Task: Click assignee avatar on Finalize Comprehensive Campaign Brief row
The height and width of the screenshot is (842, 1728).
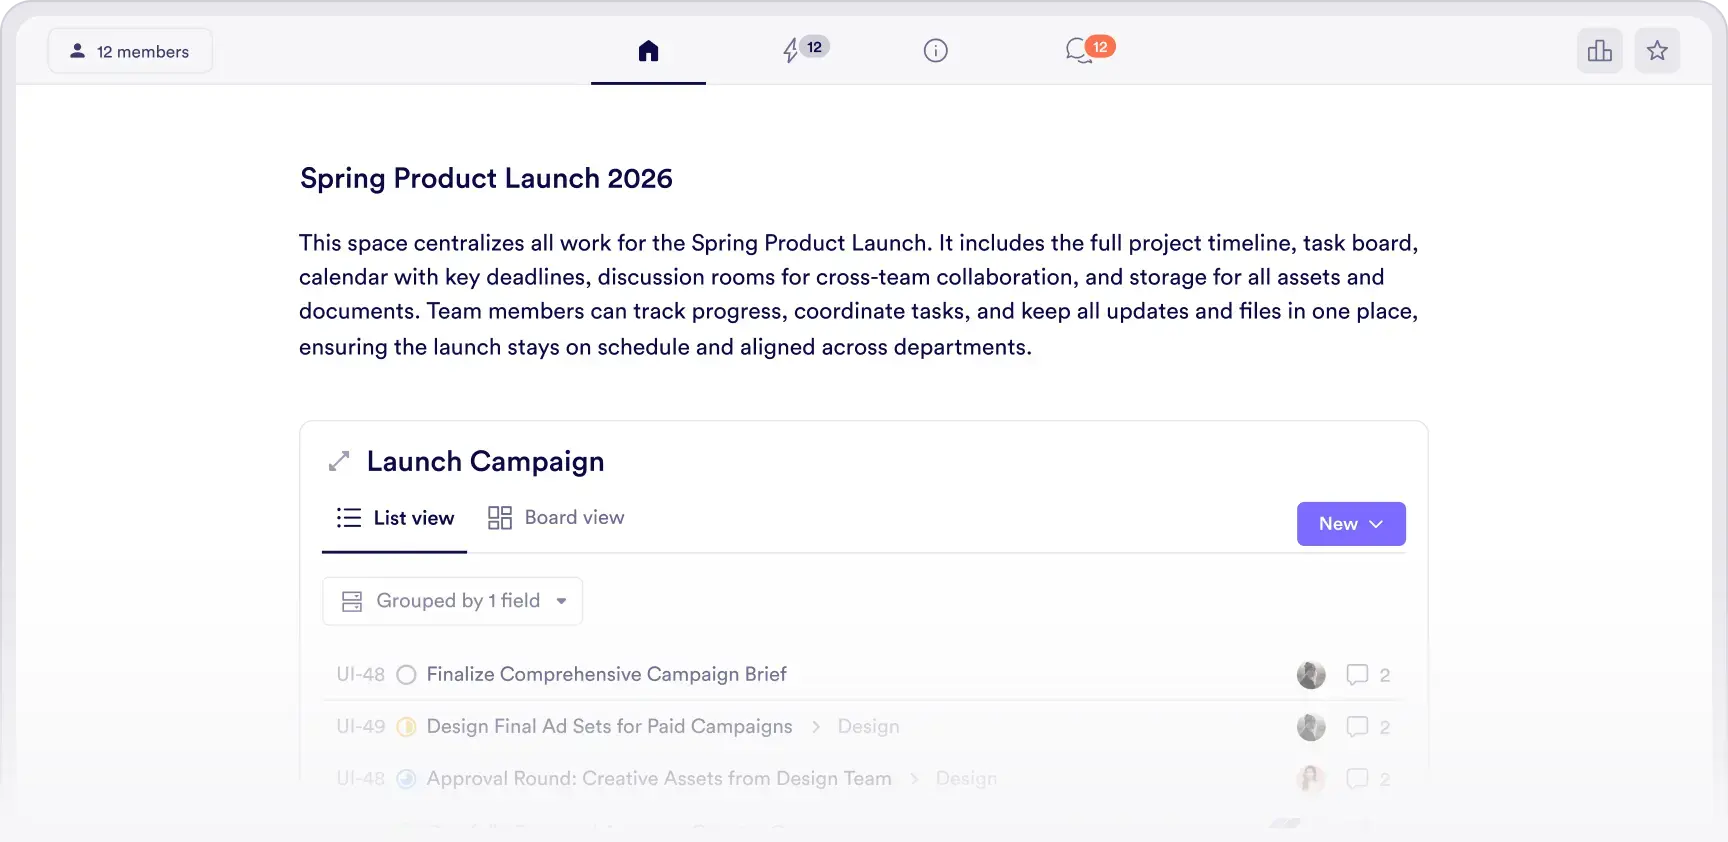Action: (x=1311, y=675)
